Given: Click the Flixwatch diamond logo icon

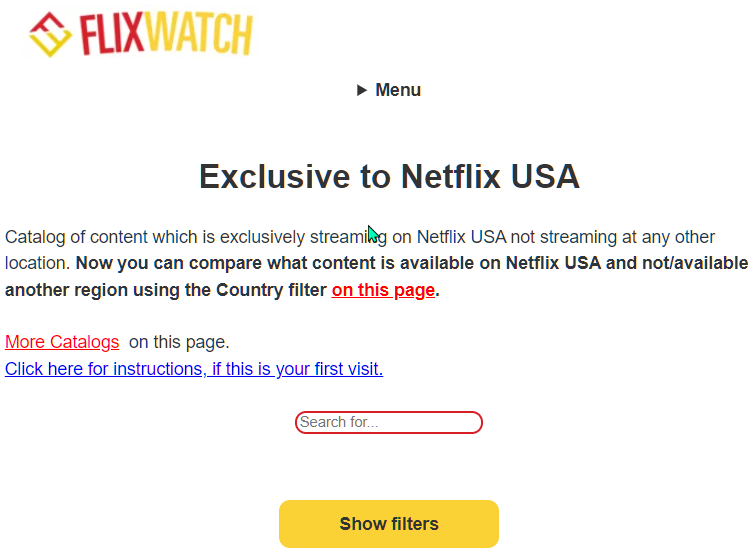Looking at the screenshot, I should (x=50, y=34).
